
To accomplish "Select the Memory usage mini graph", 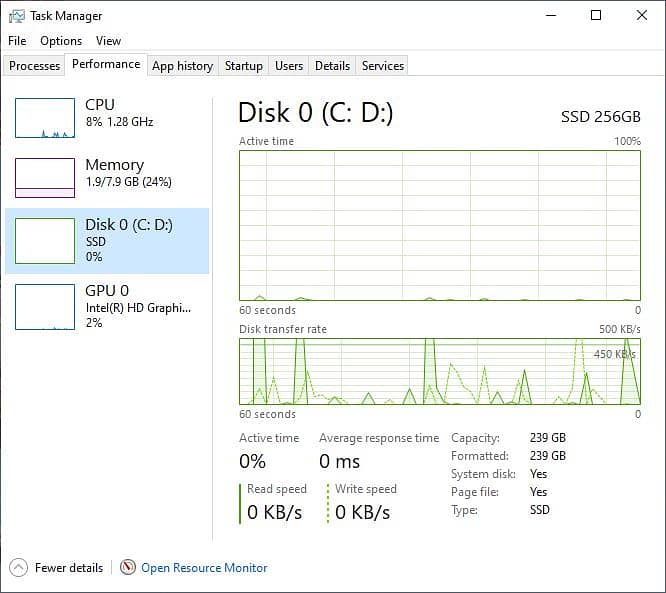I will 45,178.
